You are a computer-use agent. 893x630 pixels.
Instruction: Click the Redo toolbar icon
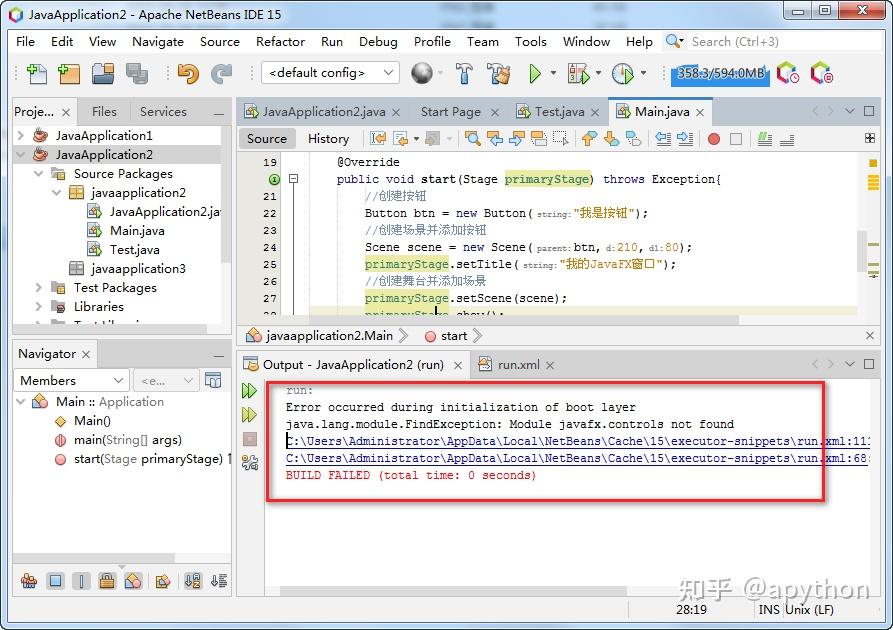point(221,73)
